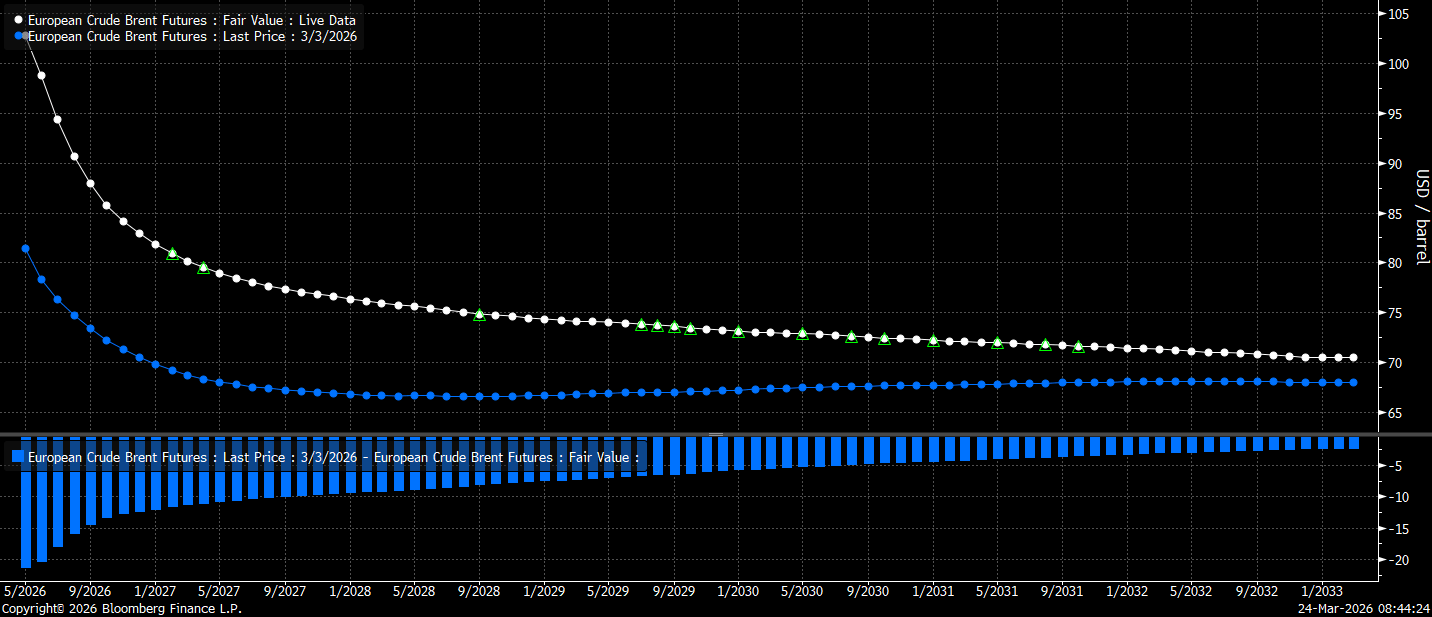Click the first blue Last Price point at 5/2026

point(25,248)
